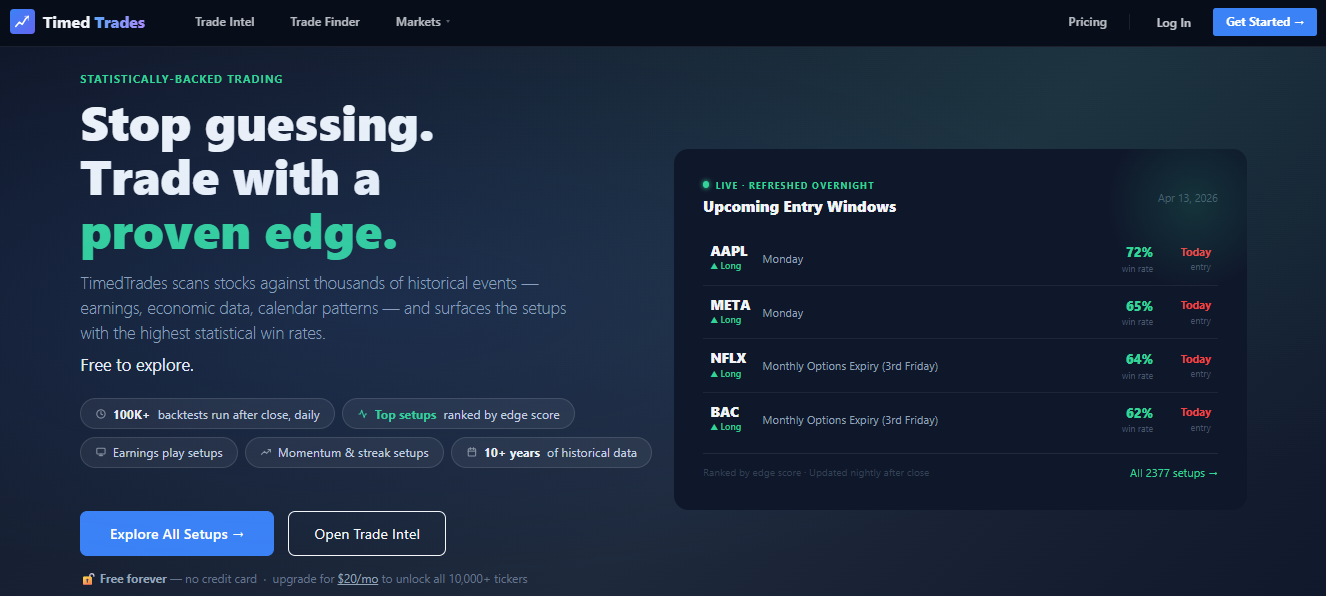This screenshot has height=596, width=1326.
Task: Click the Long arrow under META
Action: pyautogui.click(x=714, y=320)
